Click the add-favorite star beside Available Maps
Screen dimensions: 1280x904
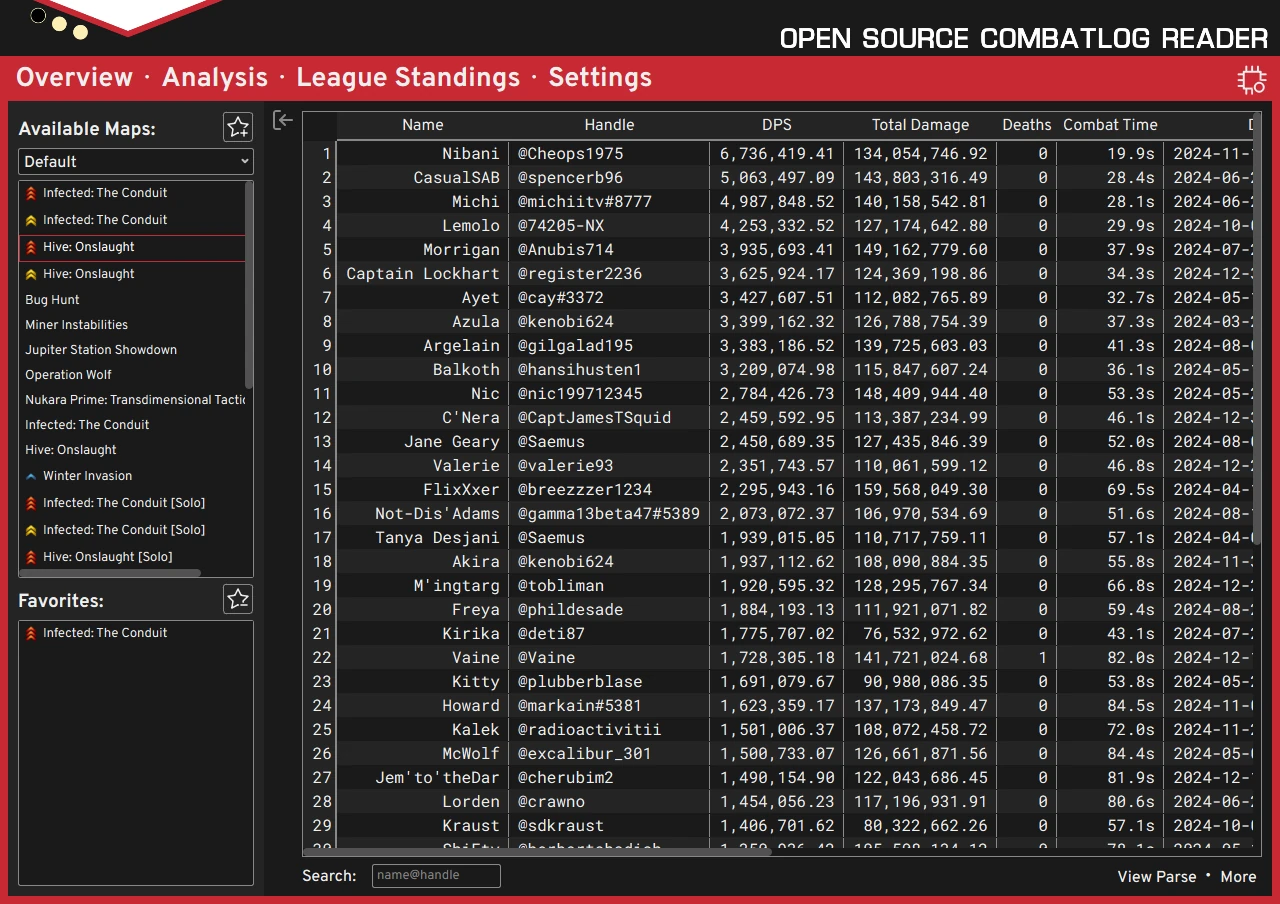237,126
